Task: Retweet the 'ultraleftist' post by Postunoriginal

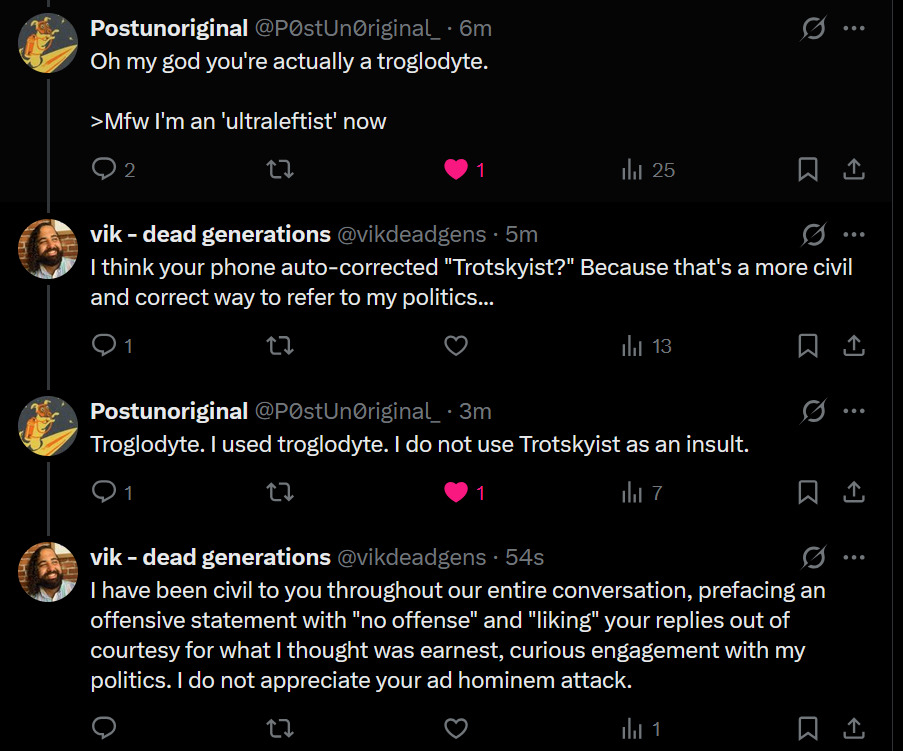Action: 281,170
